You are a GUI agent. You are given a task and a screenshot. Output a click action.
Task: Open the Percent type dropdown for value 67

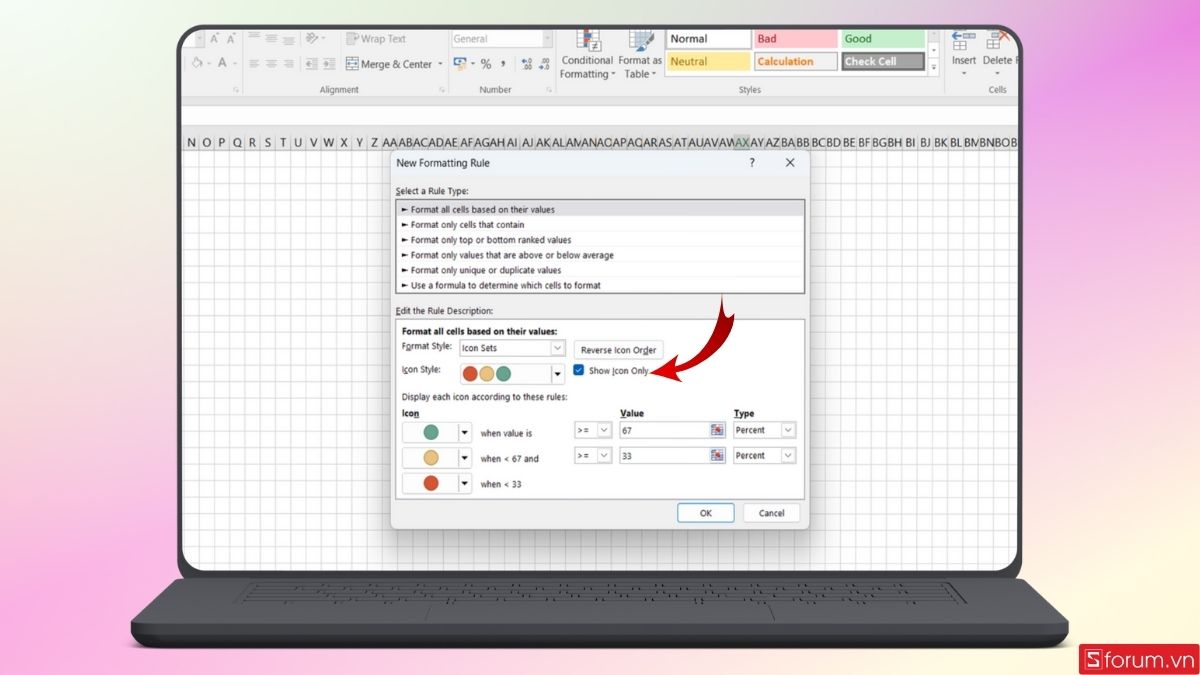[764, 430]
